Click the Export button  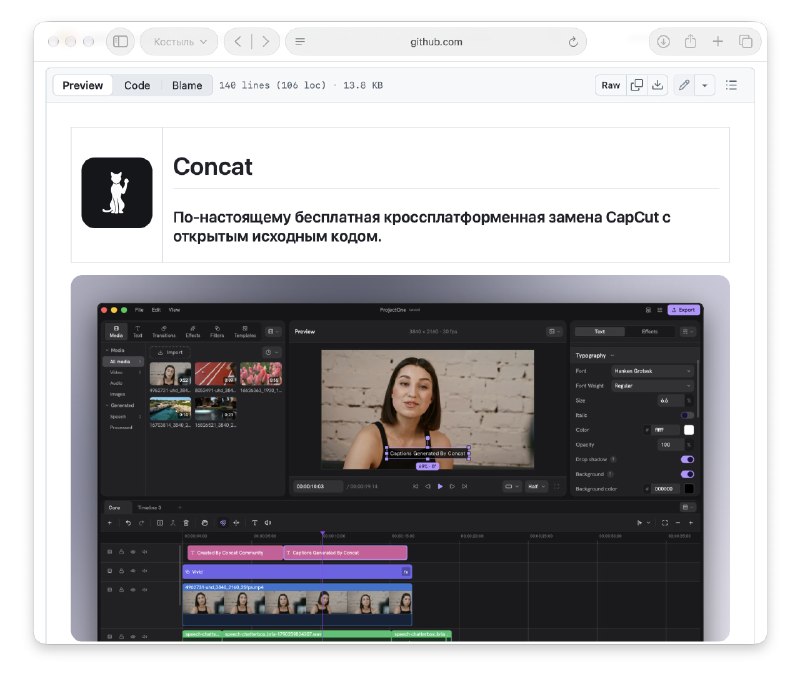[684, 310]
